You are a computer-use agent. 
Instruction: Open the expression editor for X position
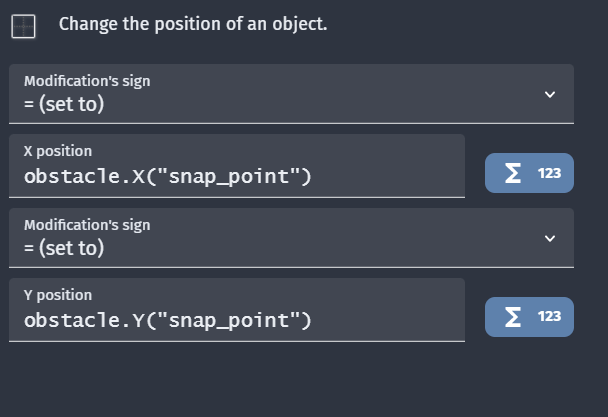[529, 173]
